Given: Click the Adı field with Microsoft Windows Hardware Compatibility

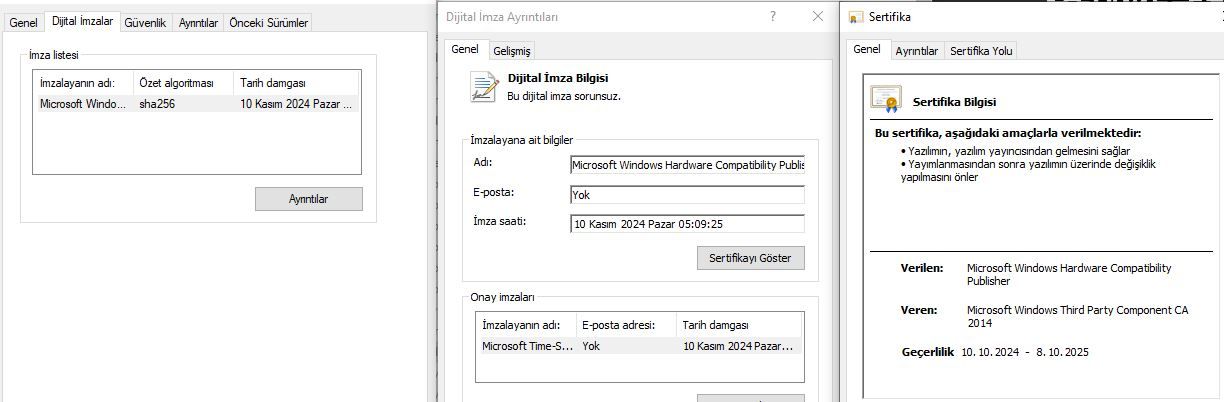Looking at the screenshot, I should pyautogui.click(x=687, y=164).
